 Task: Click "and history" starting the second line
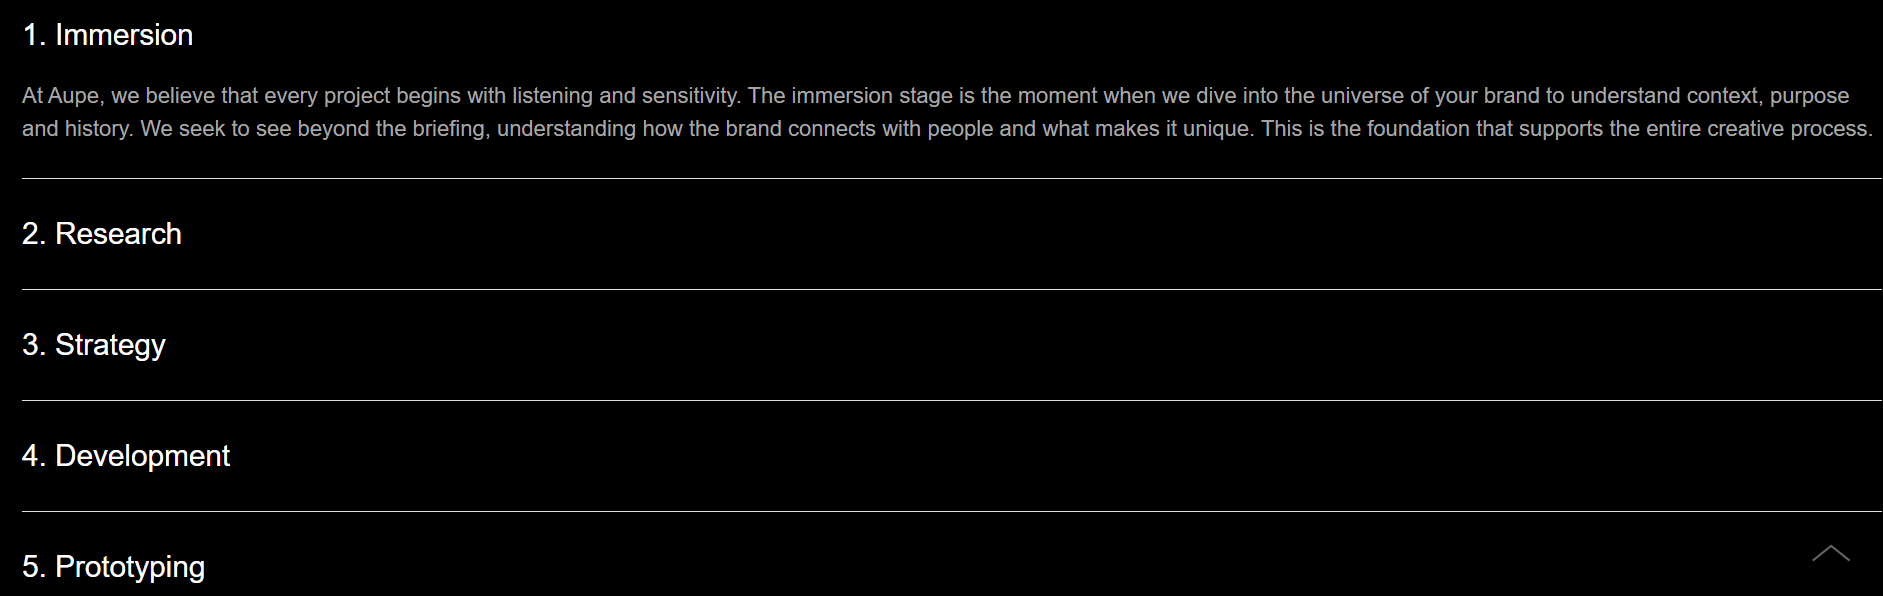(x=76, y=129)
